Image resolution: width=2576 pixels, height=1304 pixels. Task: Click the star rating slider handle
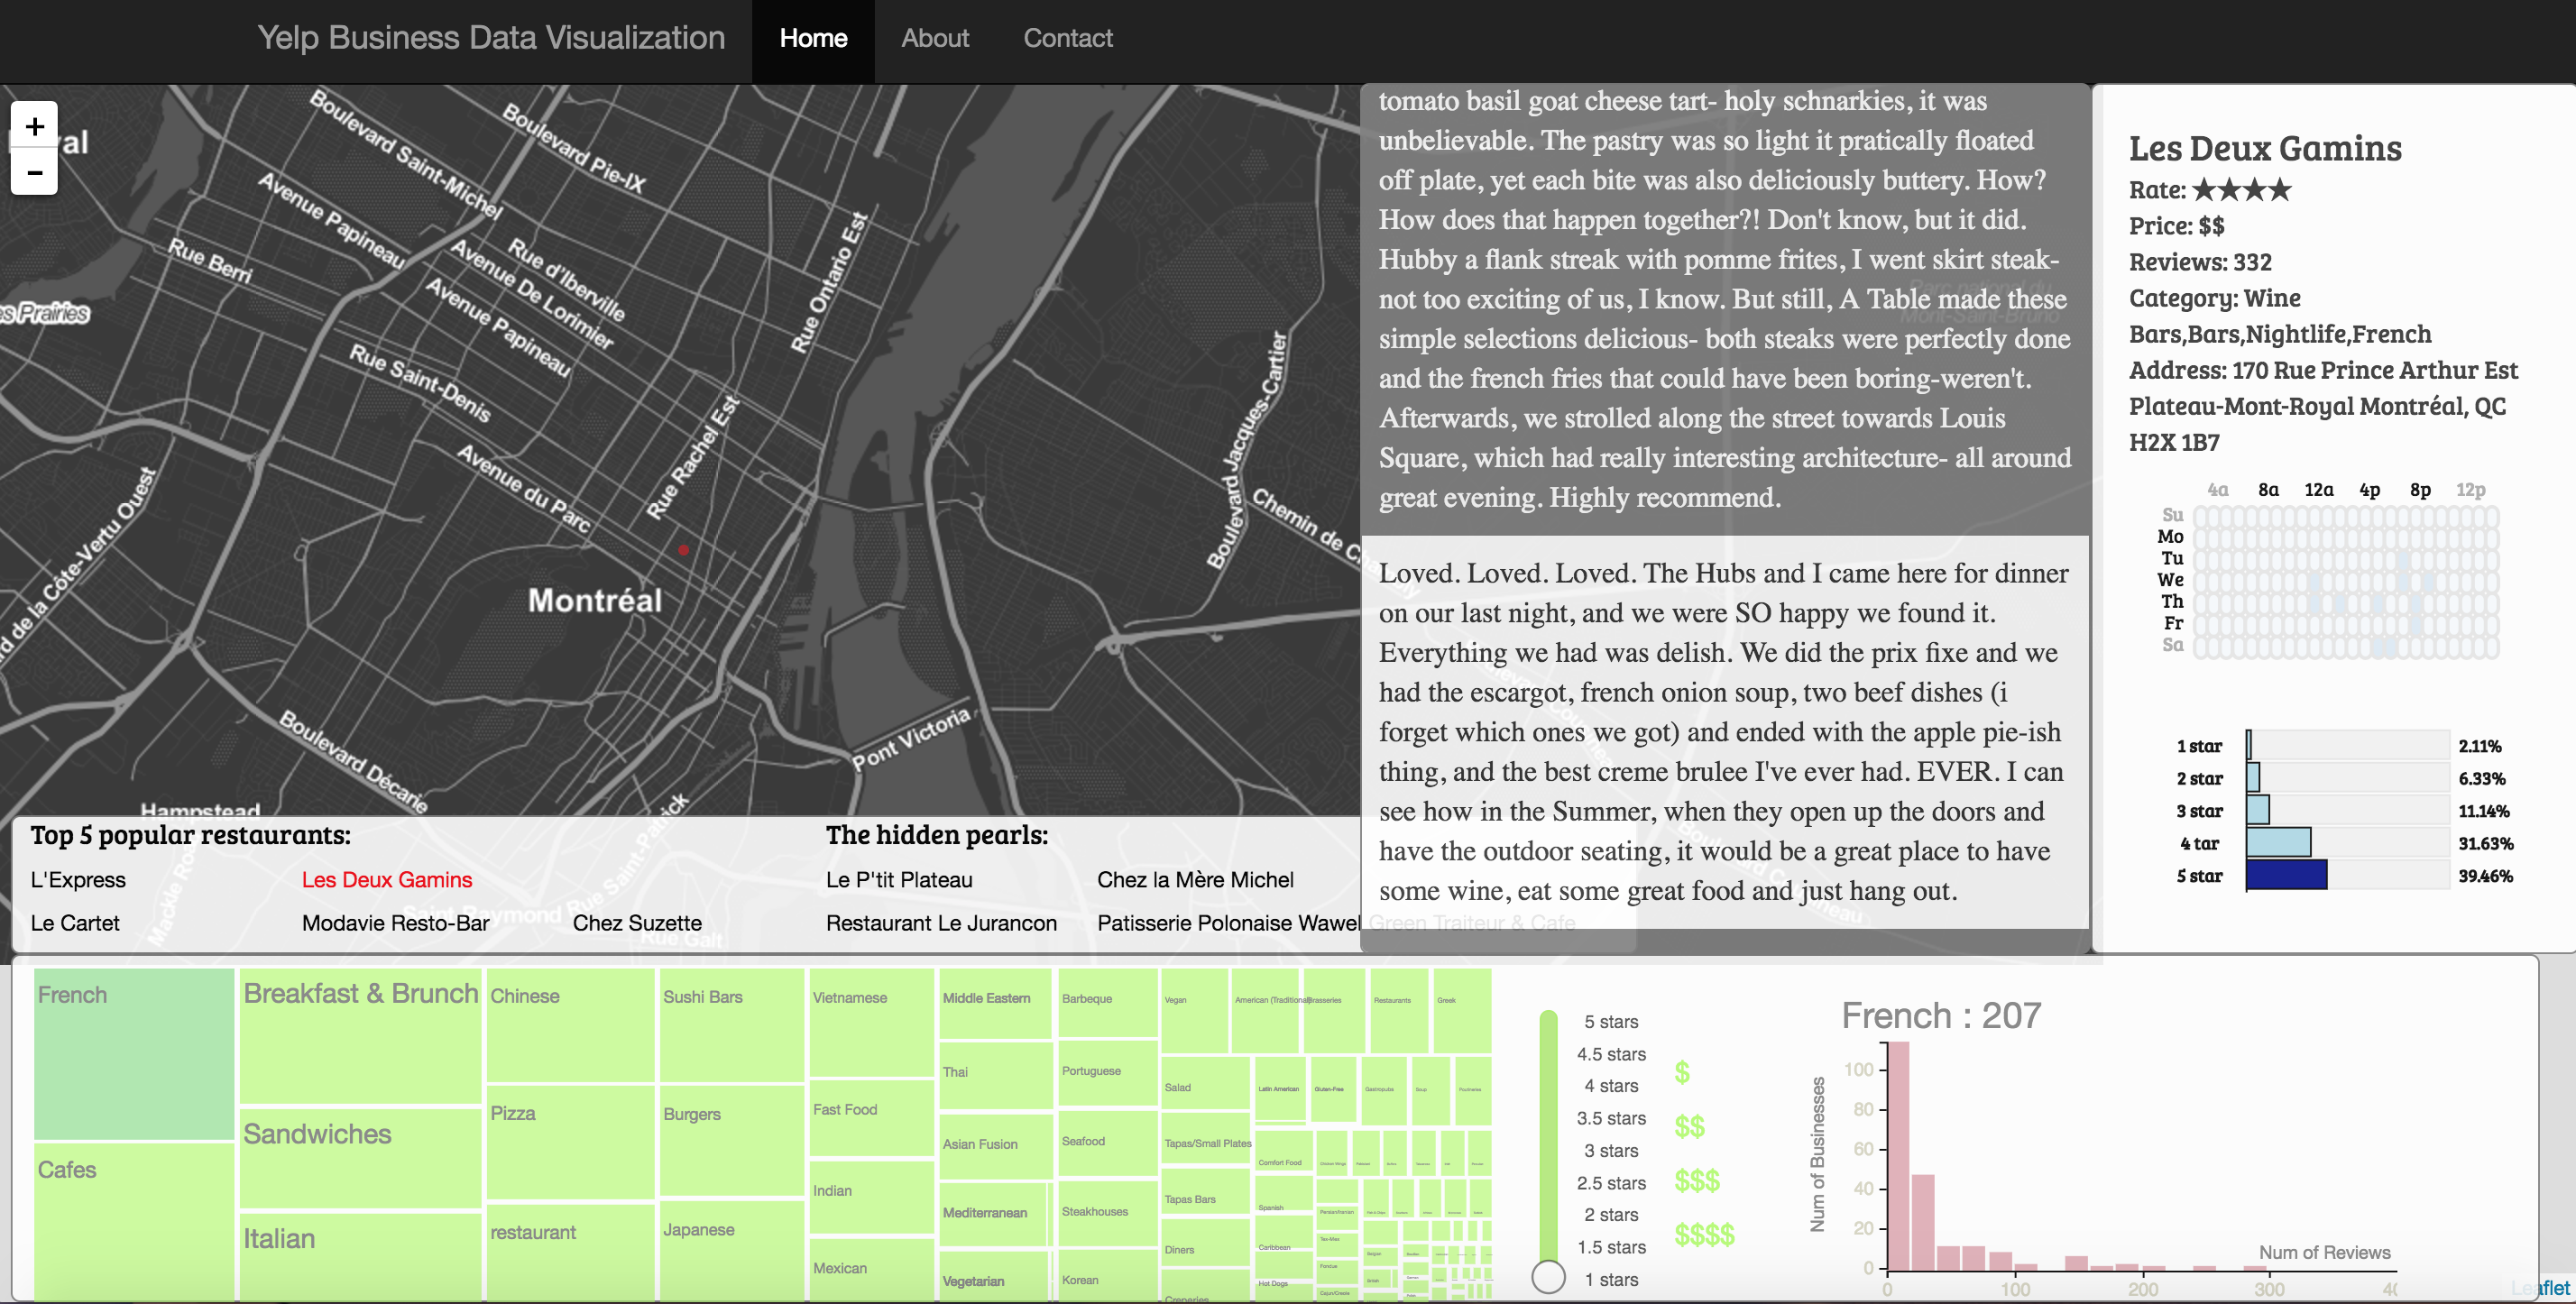[x=1548, y=1276]
